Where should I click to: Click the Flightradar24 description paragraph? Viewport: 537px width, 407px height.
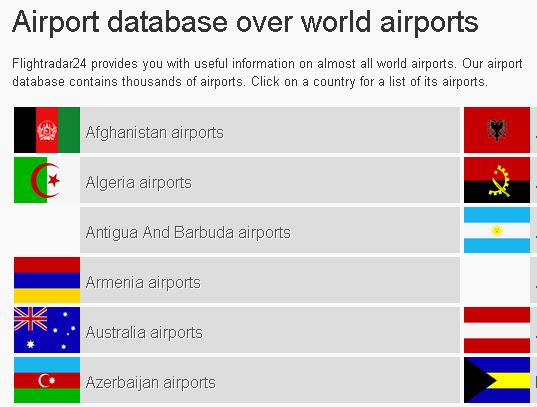pyautogui.click(x=267, y=73)
